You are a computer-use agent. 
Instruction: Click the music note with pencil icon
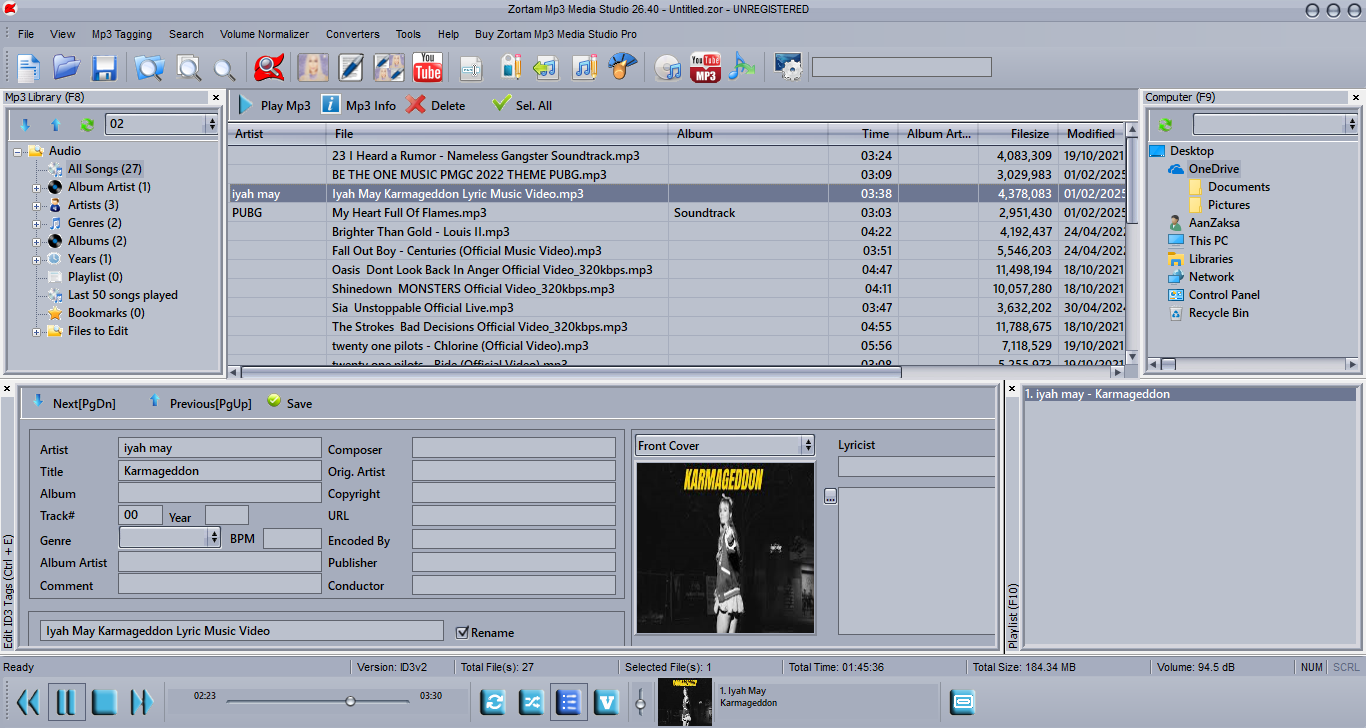(584, 68)
